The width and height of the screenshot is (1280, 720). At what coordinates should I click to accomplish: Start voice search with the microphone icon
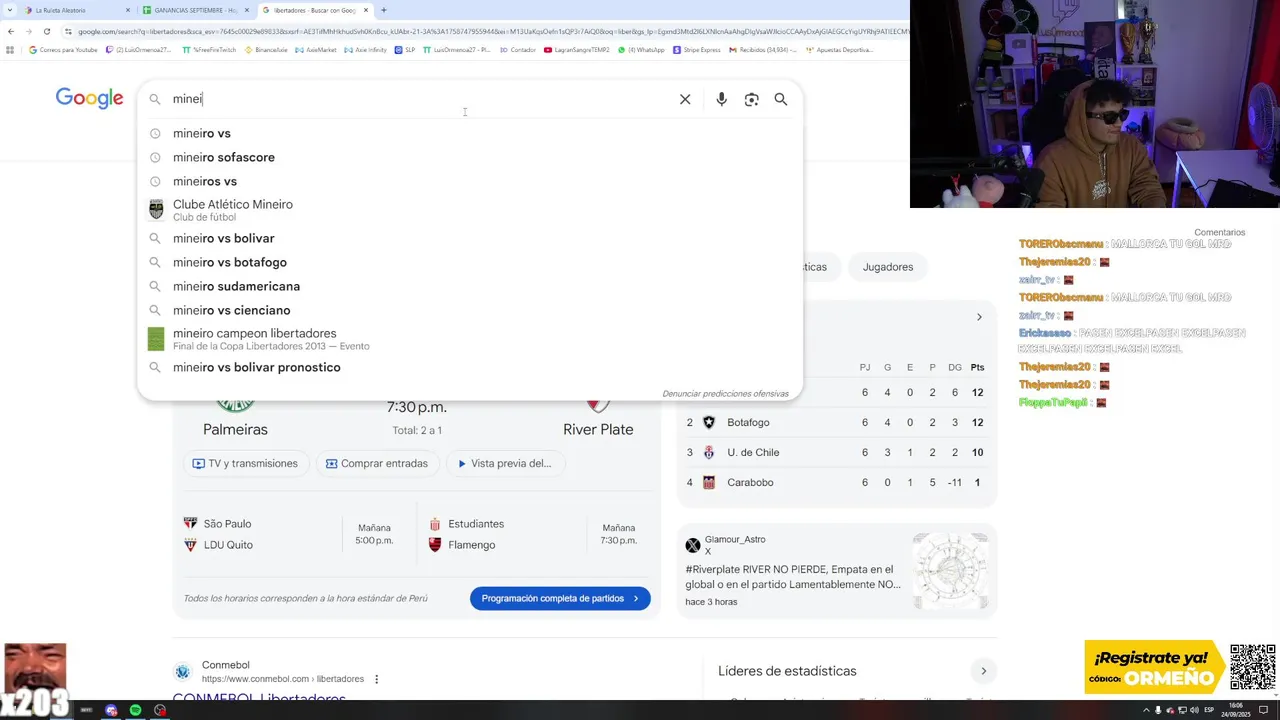(721, 99)
